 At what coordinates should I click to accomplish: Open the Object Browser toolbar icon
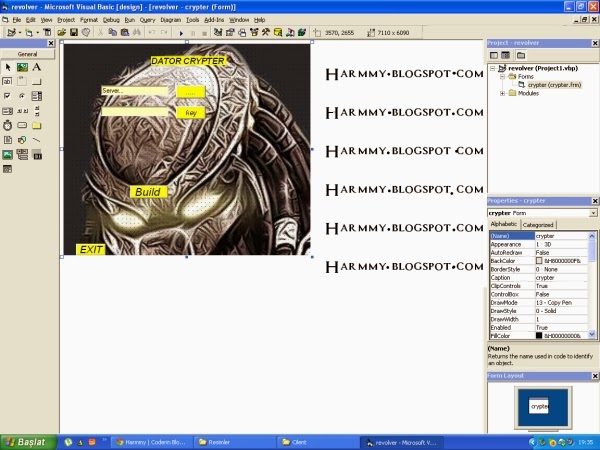[254, 33]
